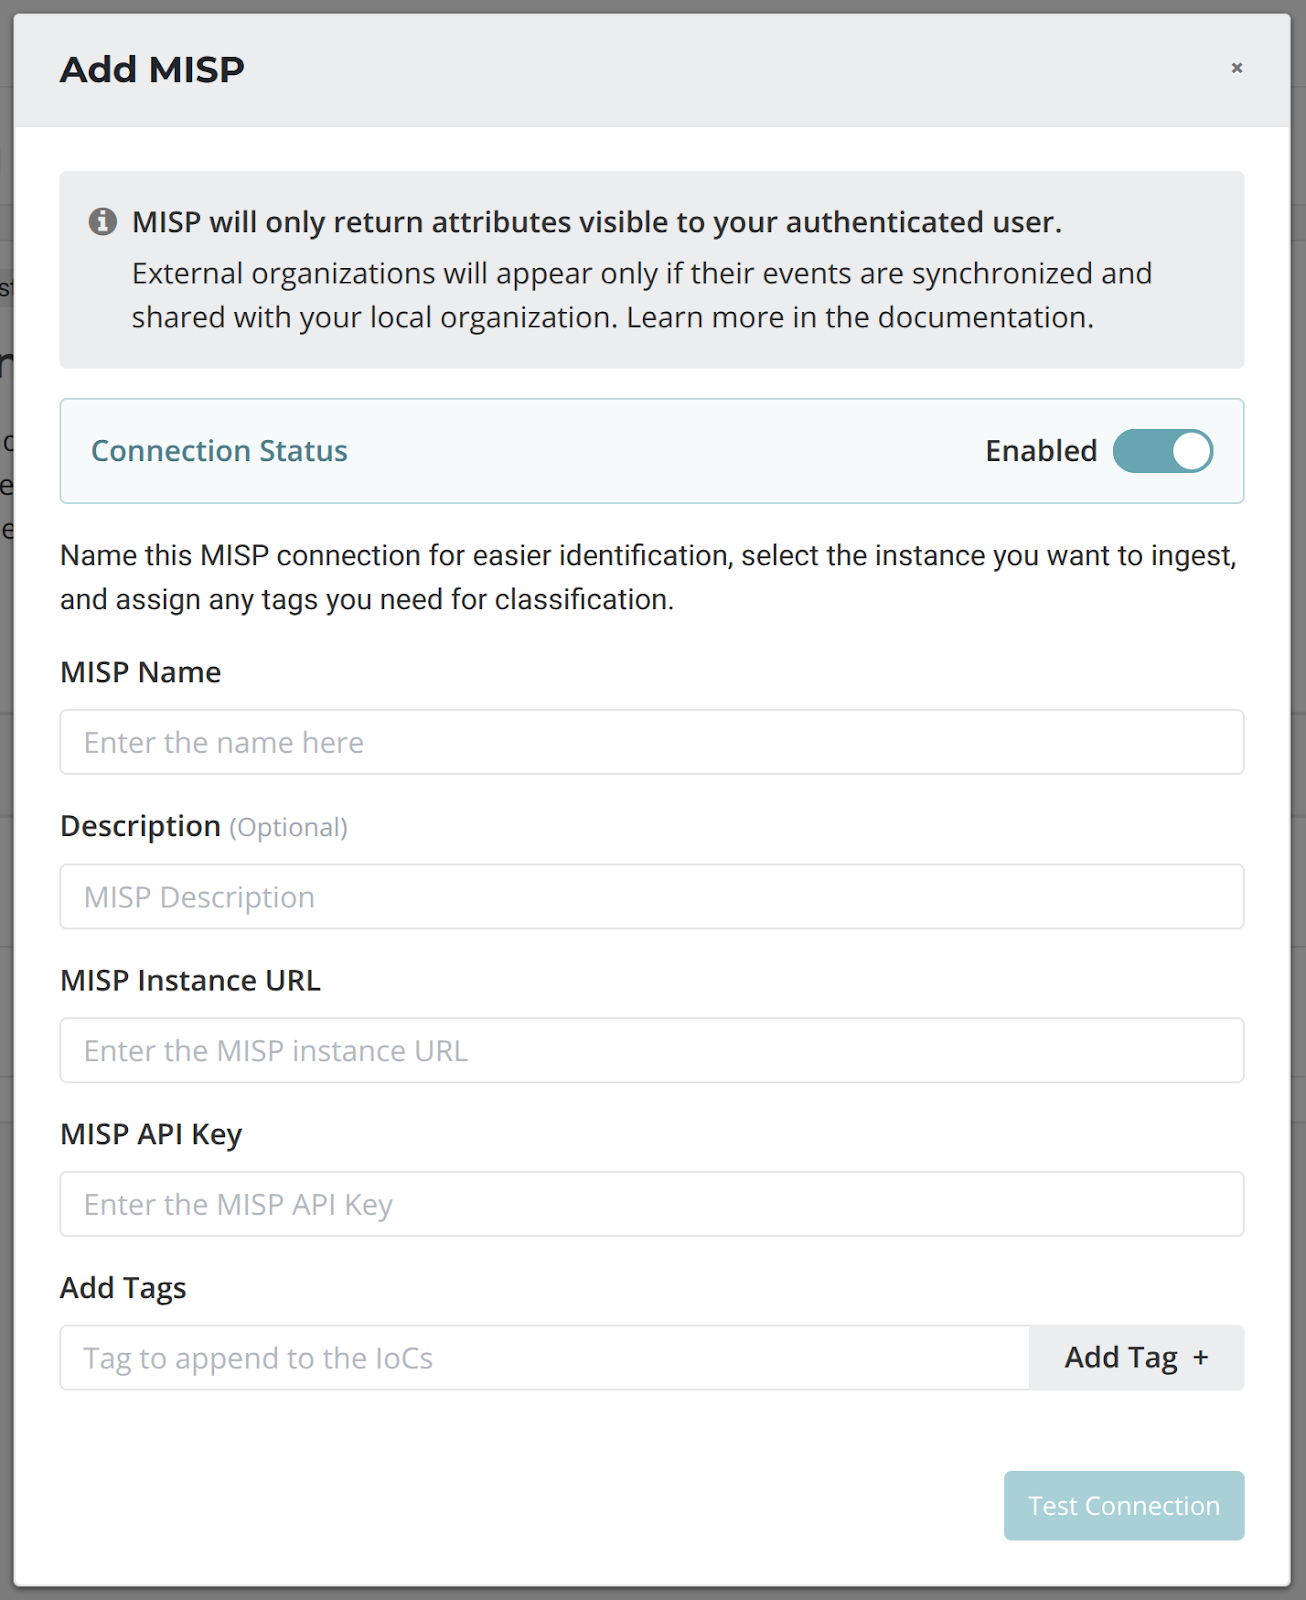Close the Add MISP dialog

[x=1237, y=68]
